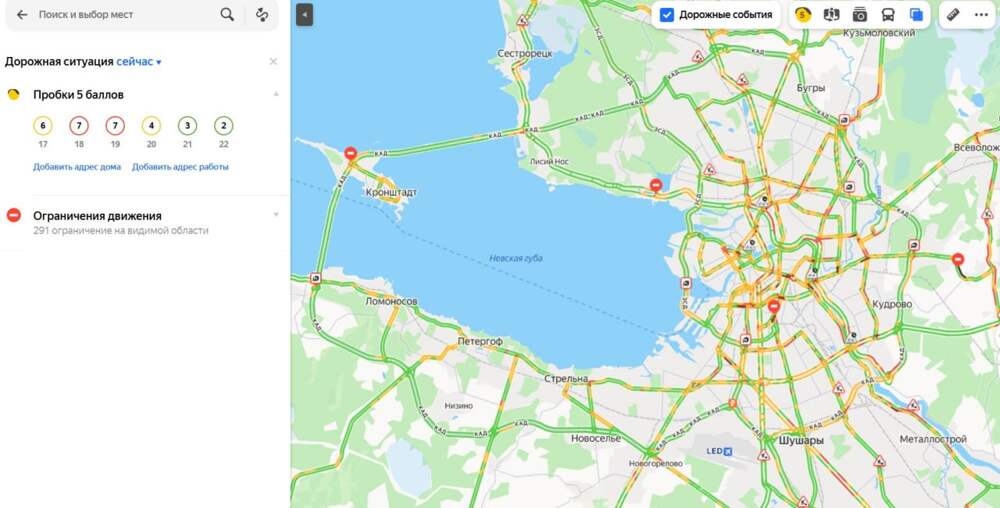Toggle the traffic level 5 indicator icon
1000x508 pixels.
(804, 15)
